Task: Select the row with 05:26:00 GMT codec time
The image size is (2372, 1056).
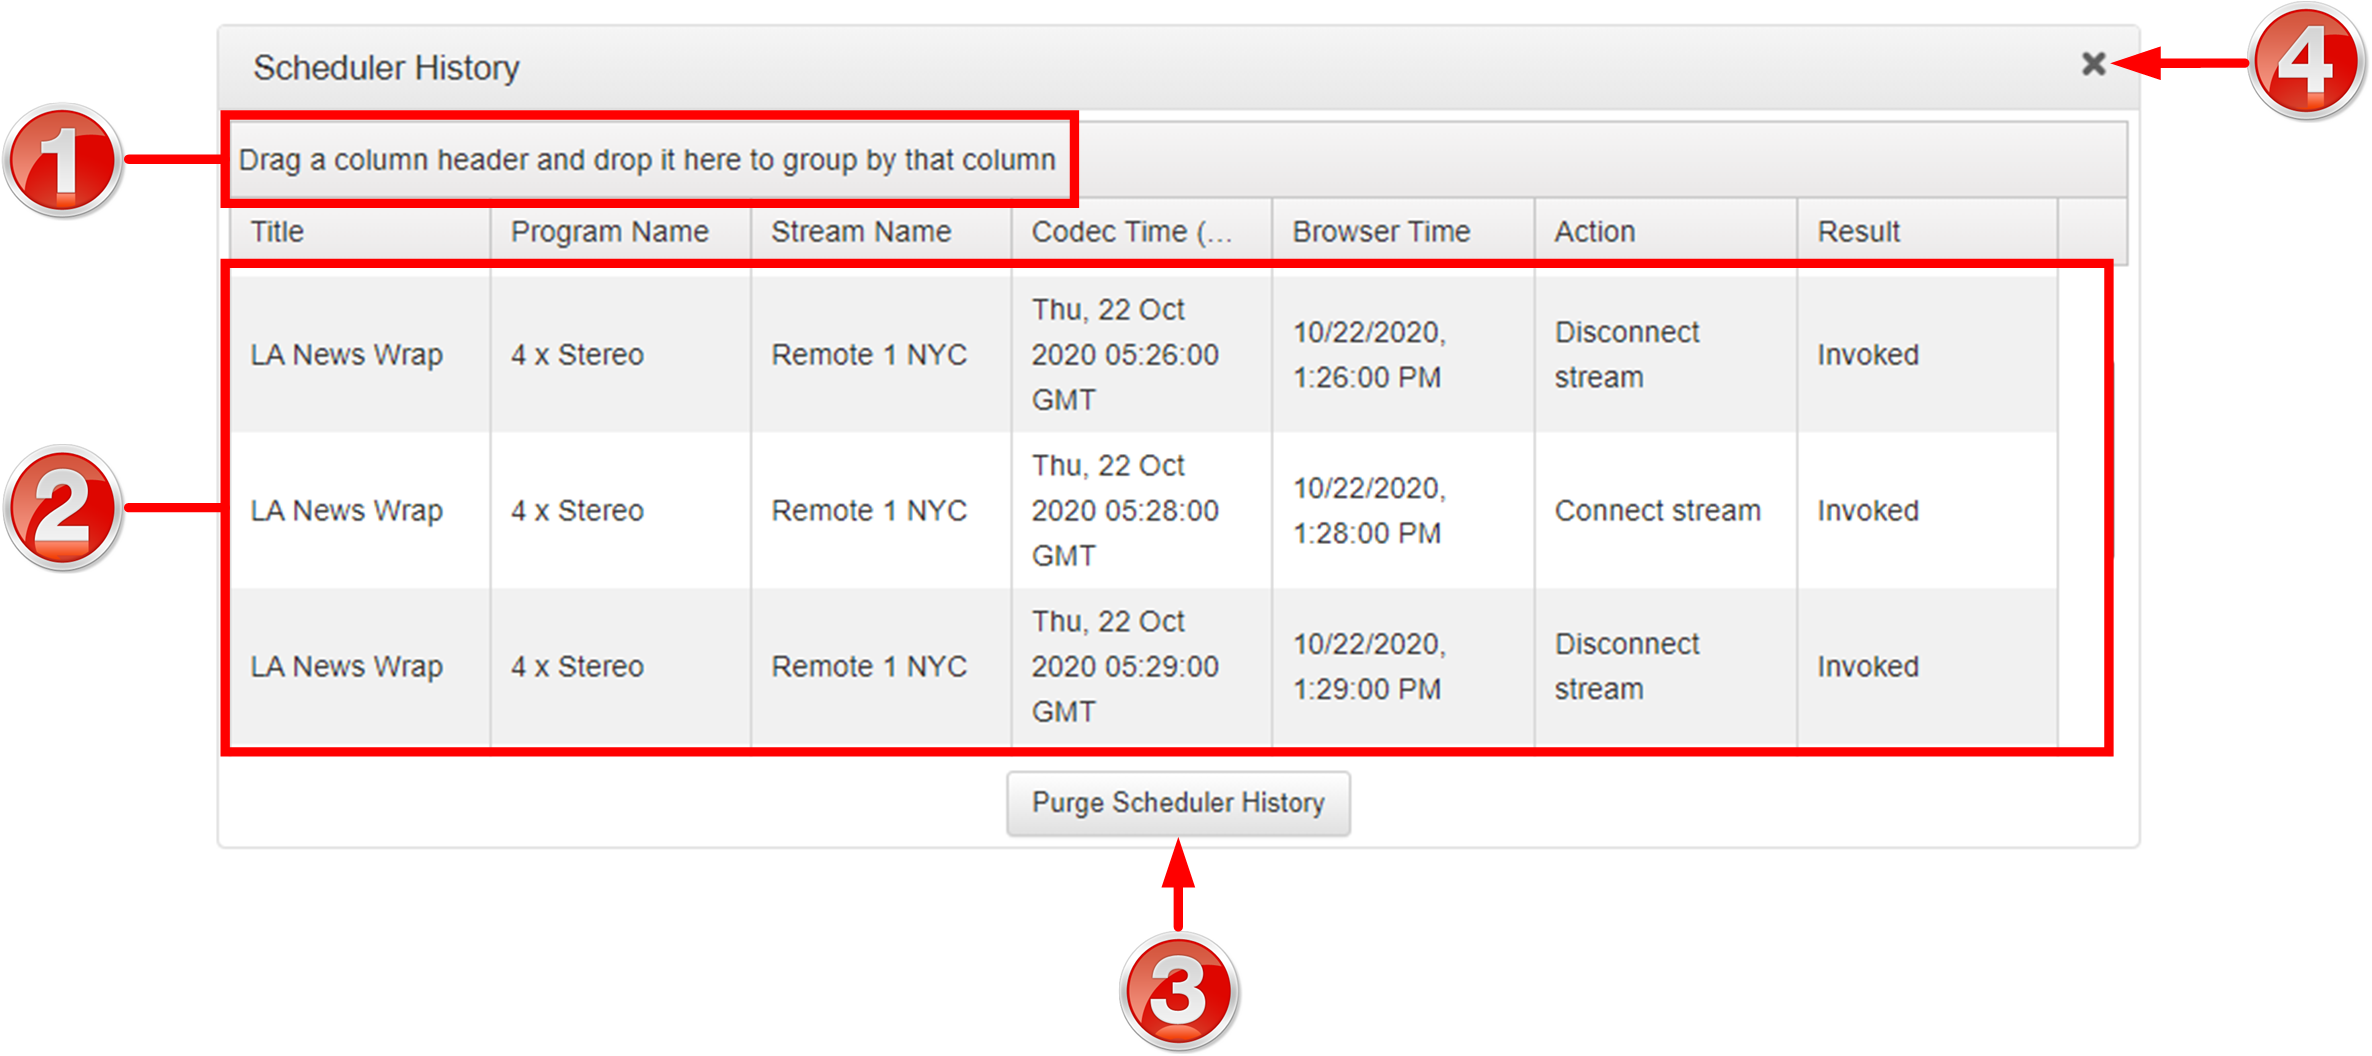Action: point(1125,355)
